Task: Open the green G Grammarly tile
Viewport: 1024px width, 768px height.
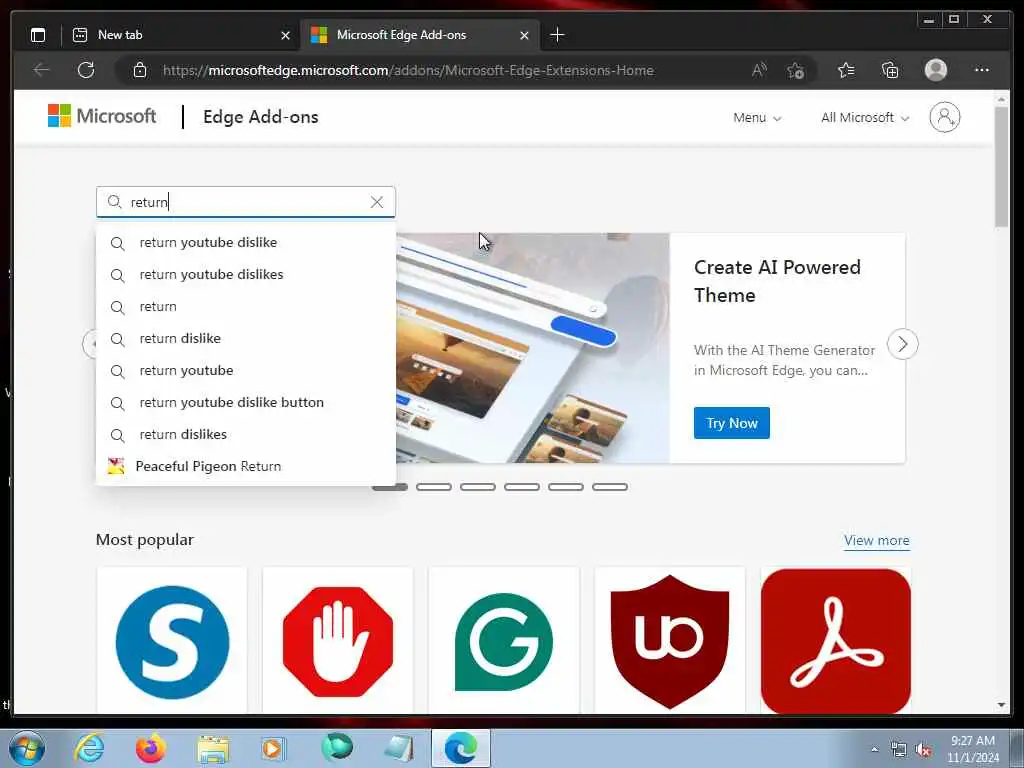Action: point(504,641)
